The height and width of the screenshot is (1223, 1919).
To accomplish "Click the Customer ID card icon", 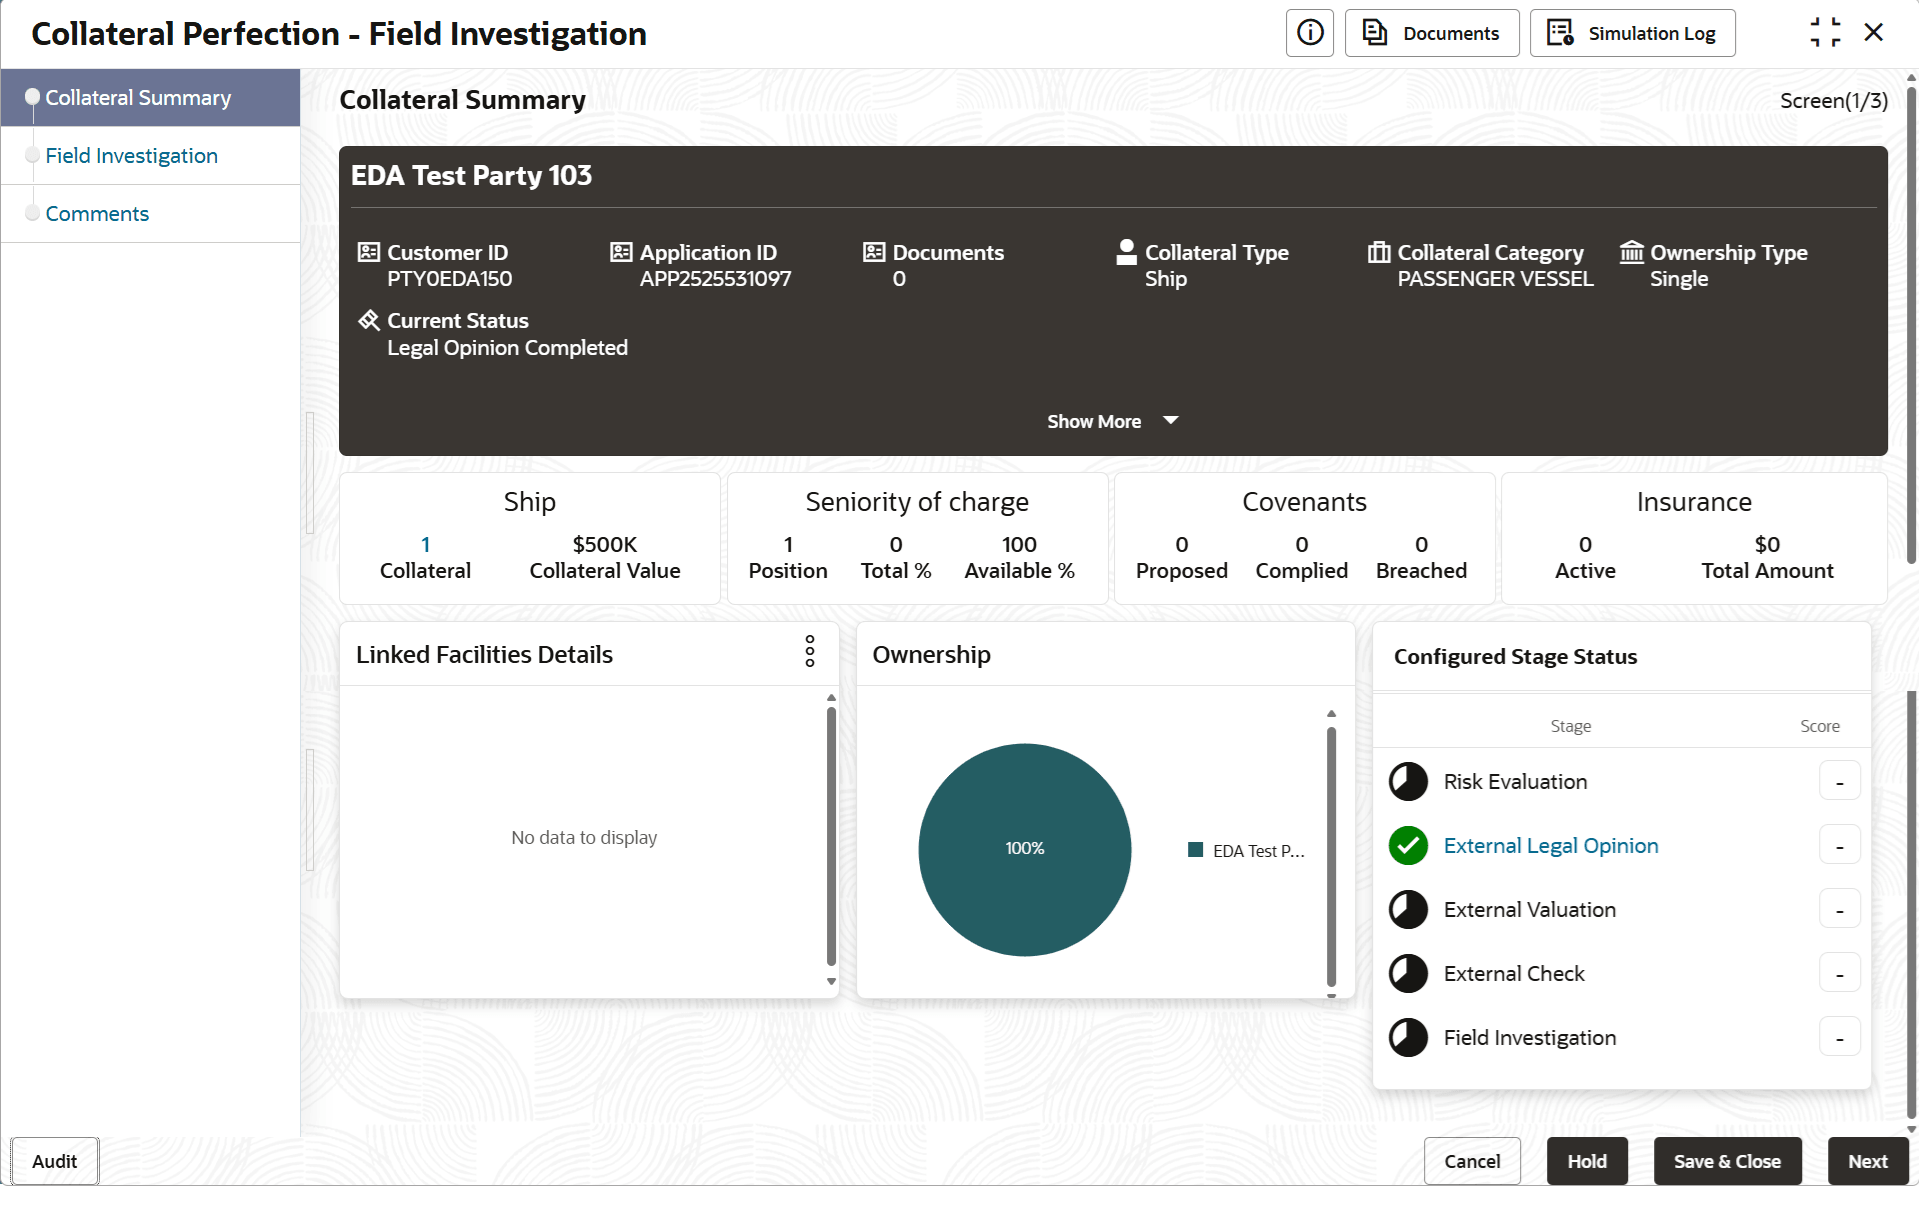I will point(369,252).
